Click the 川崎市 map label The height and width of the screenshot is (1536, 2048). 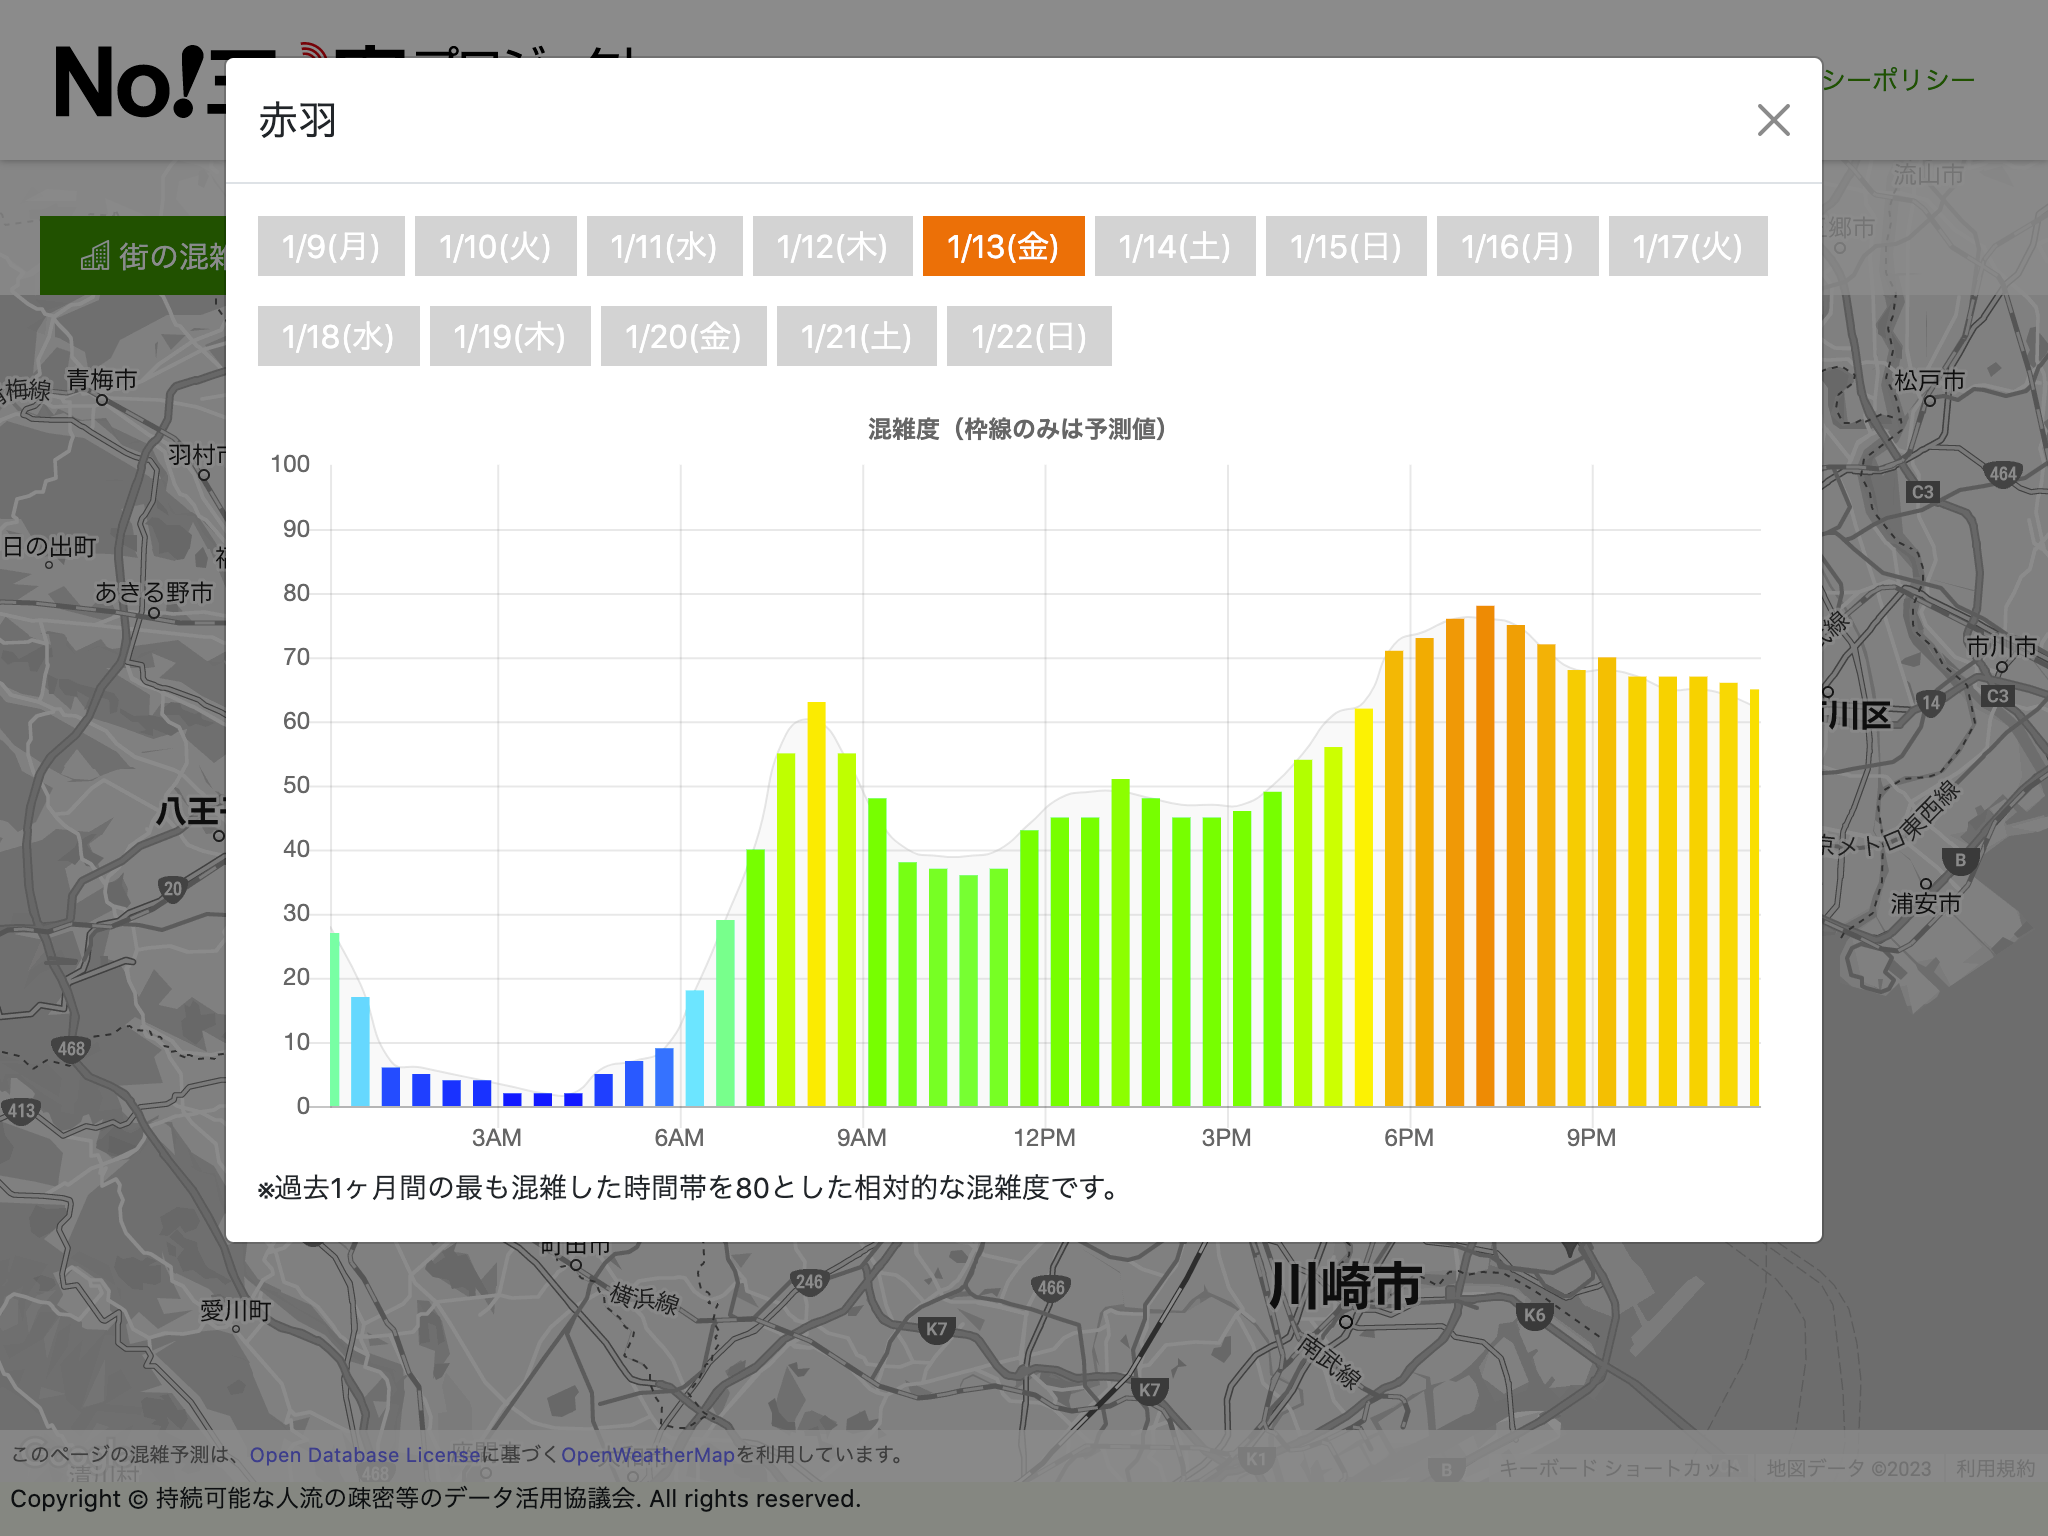click(1346, 1286)
